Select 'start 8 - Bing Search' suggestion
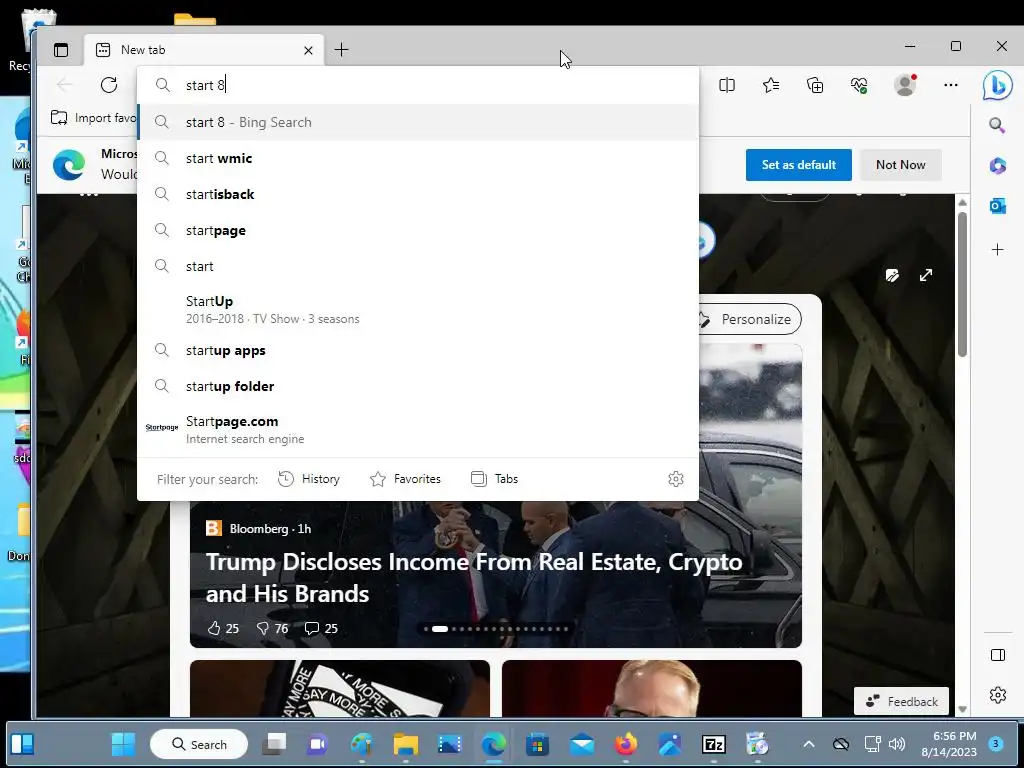Screen dimensions: 1024x768 pos(418,122)
